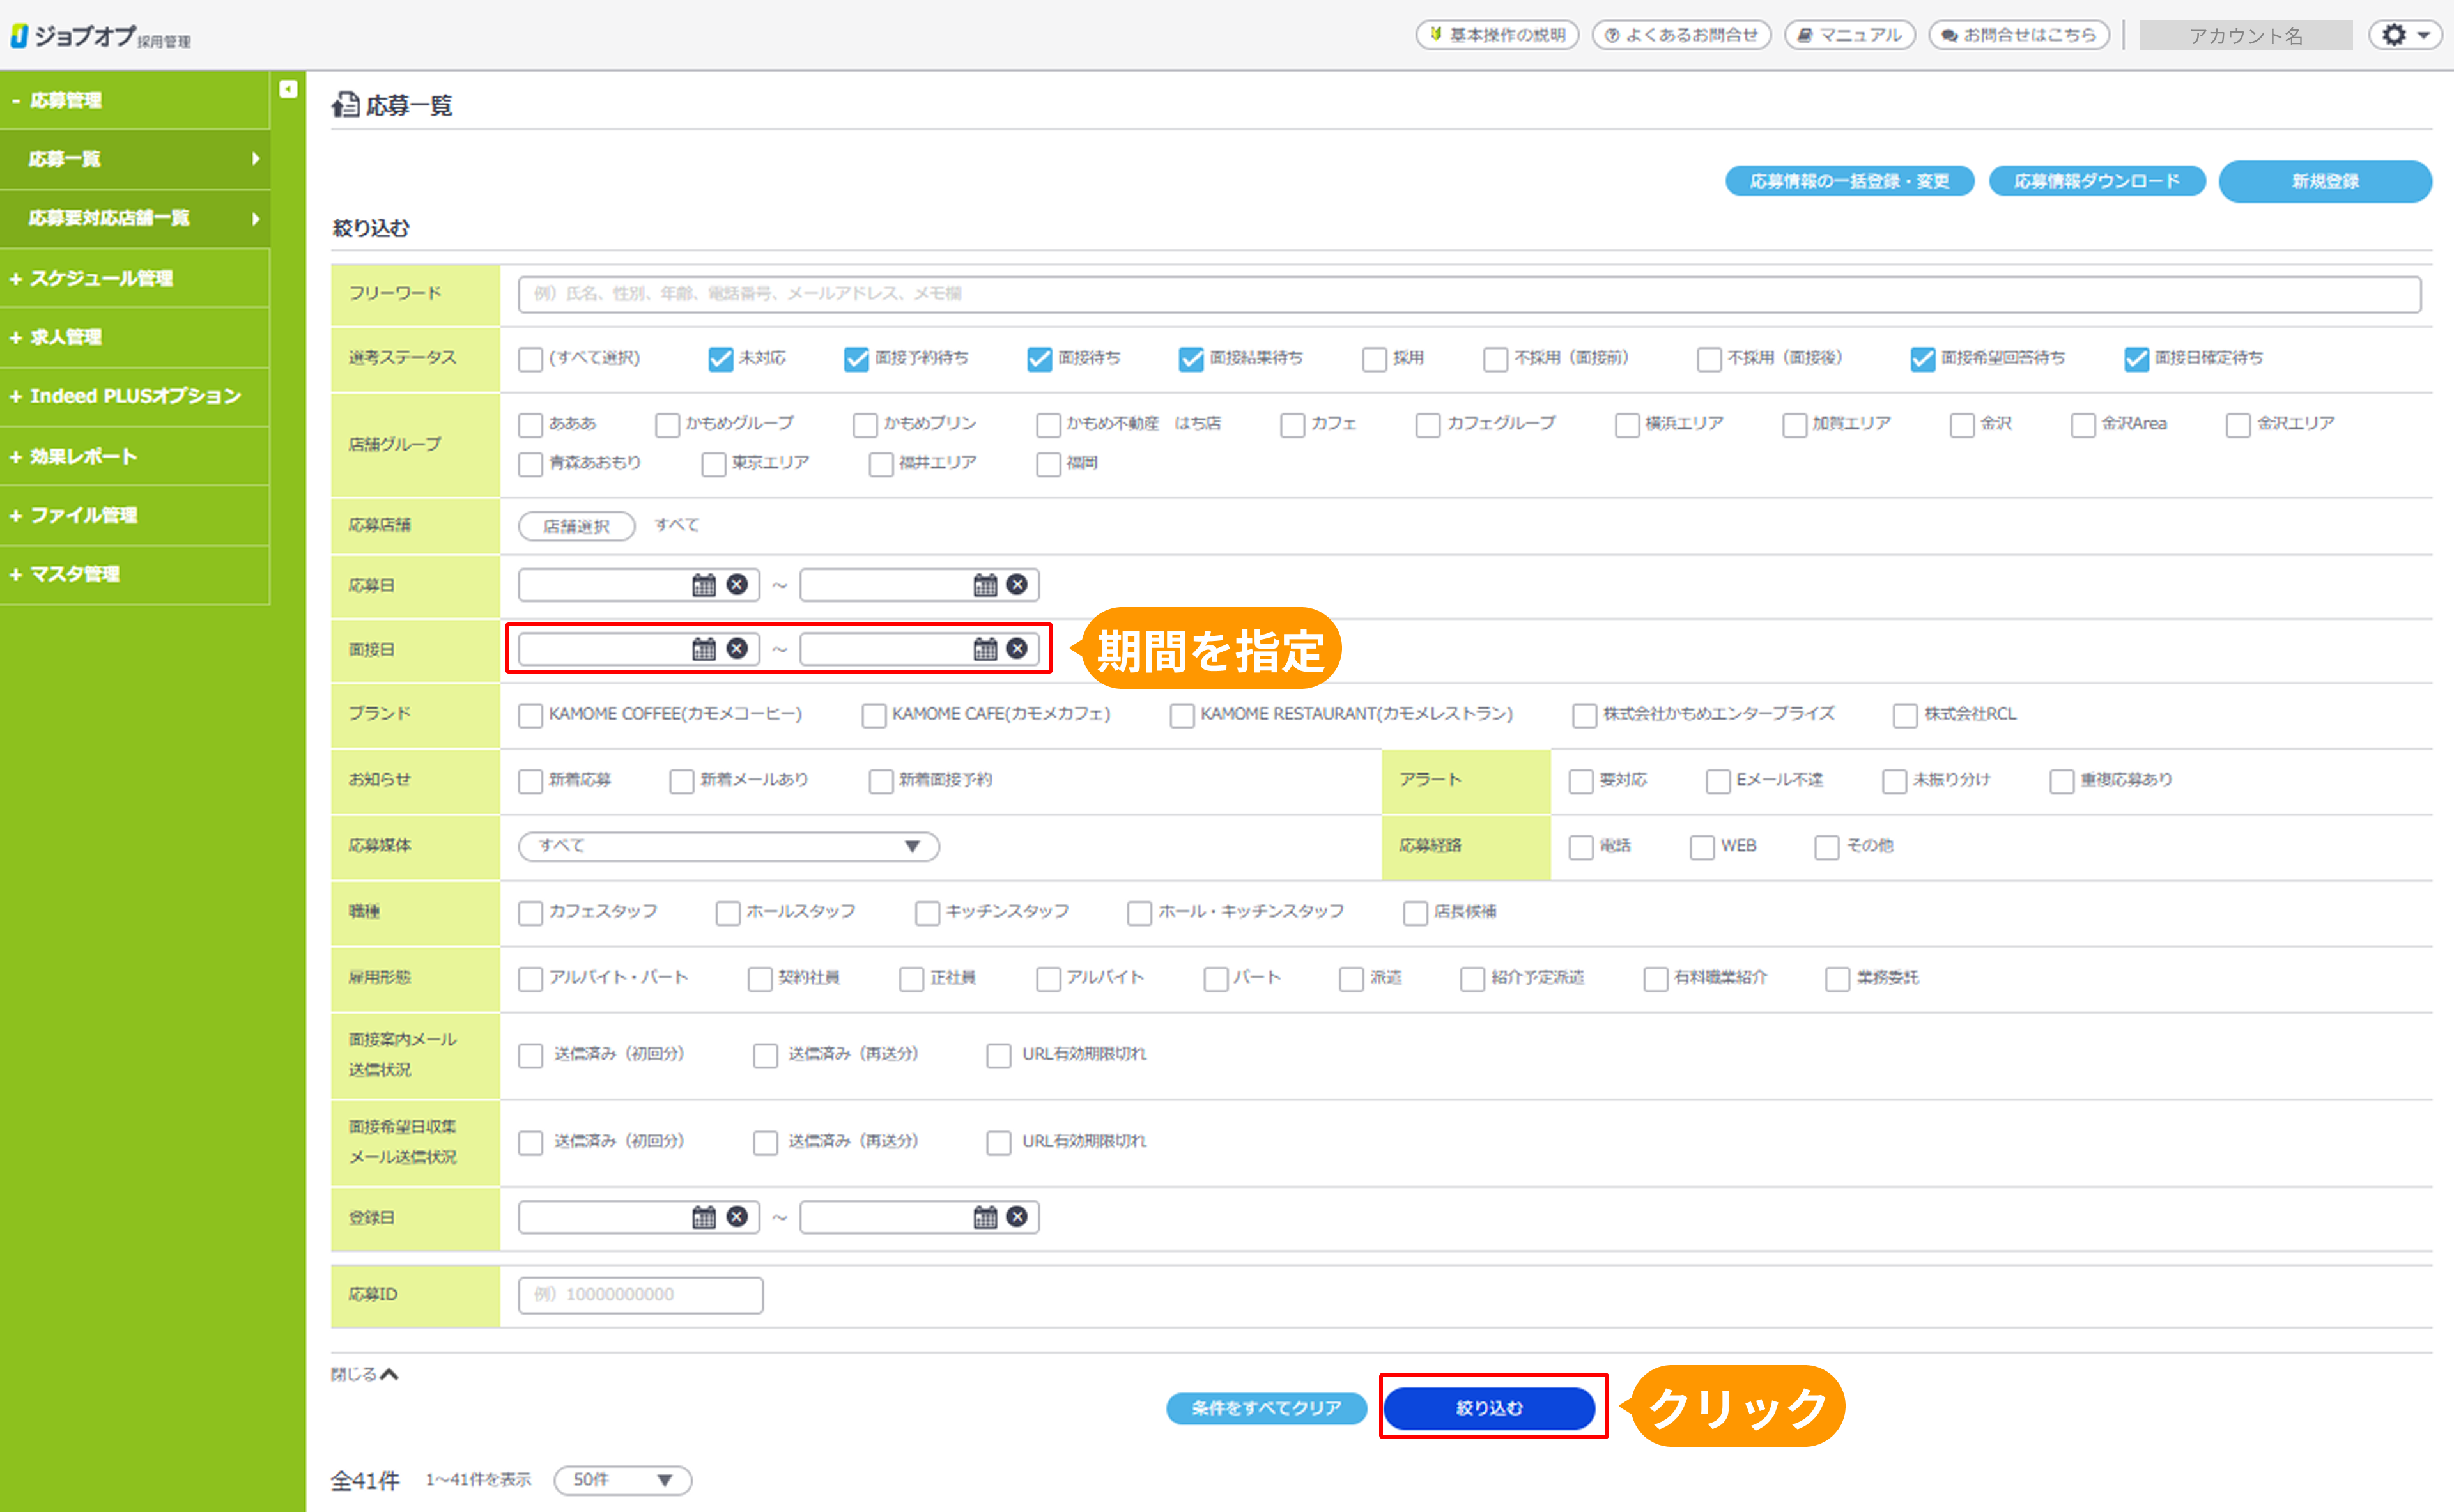Open the 応募媒体 dropdown showing すべて
Viewport: 2454px width, 1512px height.
click(728, 846)
